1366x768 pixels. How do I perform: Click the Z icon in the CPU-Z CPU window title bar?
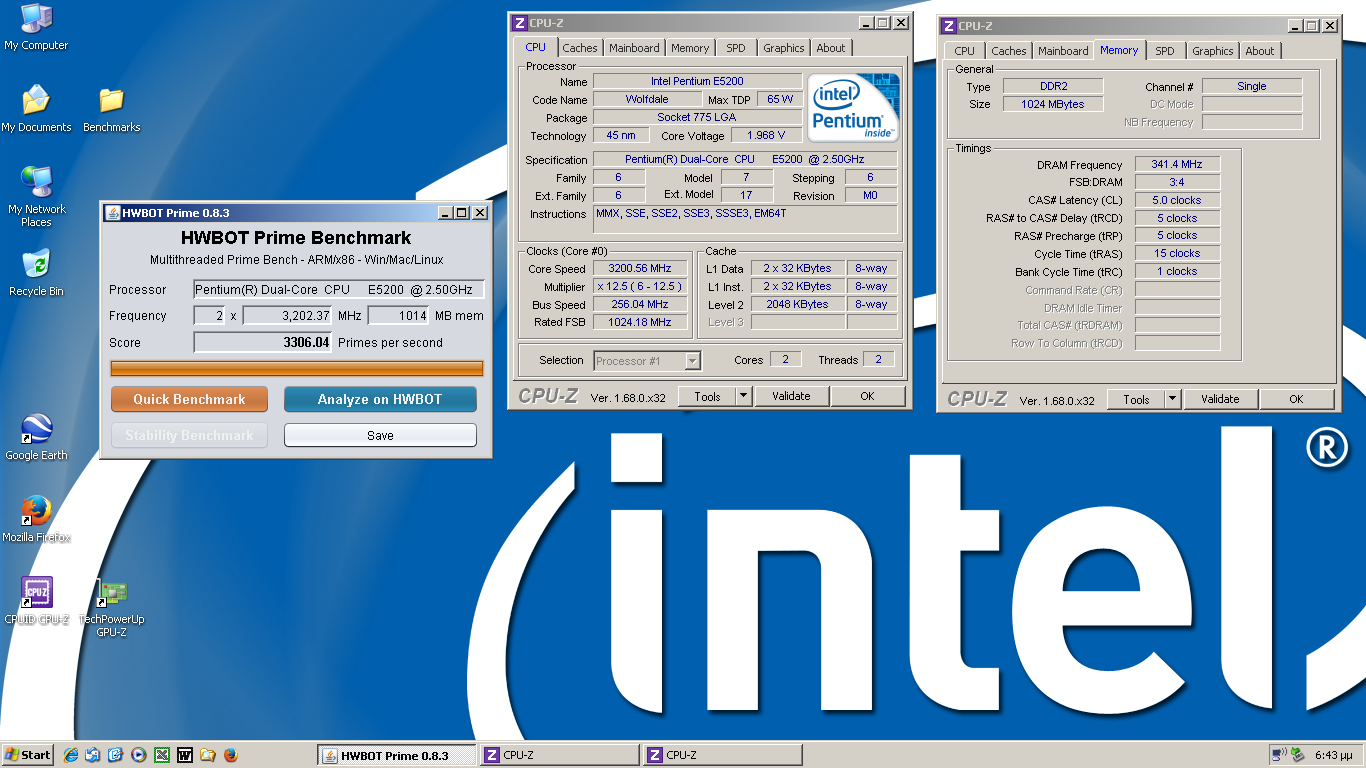519,23
